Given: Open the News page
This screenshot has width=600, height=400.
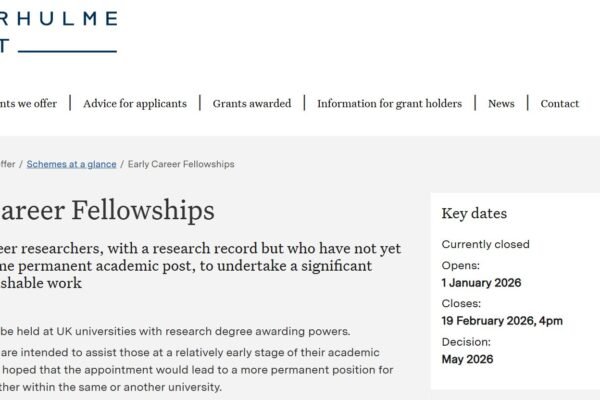Looking at the screenshot, I should point(501,104).
